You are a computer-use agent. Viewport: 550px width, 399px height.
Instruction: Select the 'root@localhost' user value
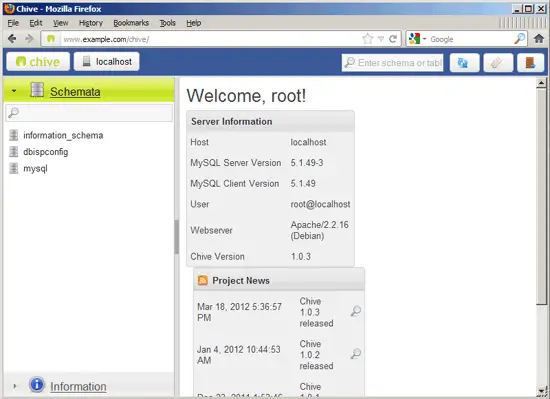coord(320,204)
